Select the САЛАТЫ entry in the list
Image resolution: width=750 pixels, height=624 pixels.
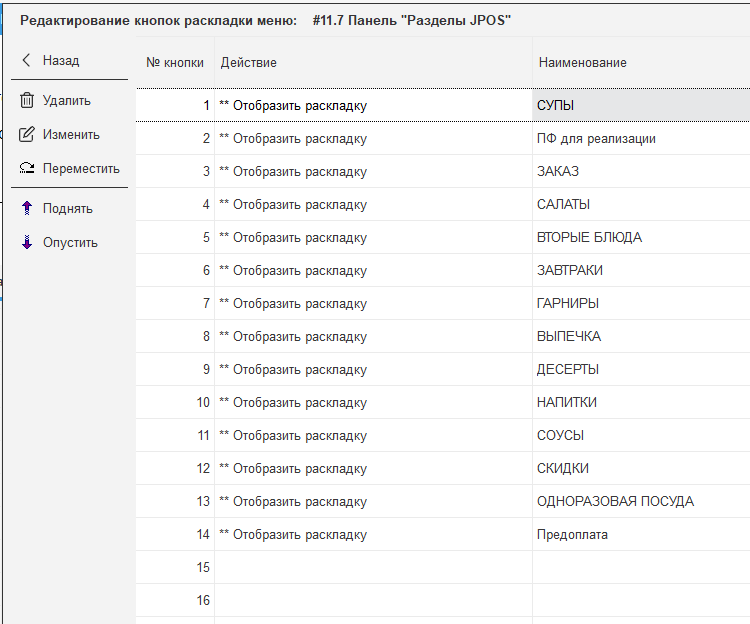(x=563, y=205)
